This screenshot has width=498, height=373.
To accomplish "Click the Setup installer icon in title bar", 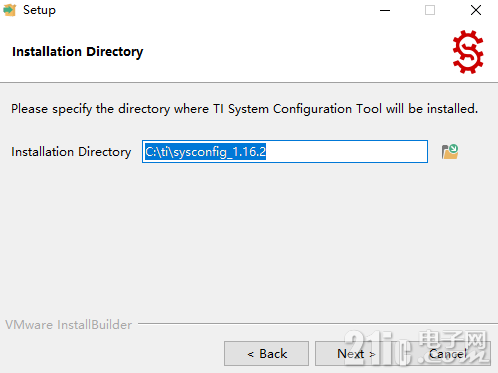I will click(x=9, y=10).
